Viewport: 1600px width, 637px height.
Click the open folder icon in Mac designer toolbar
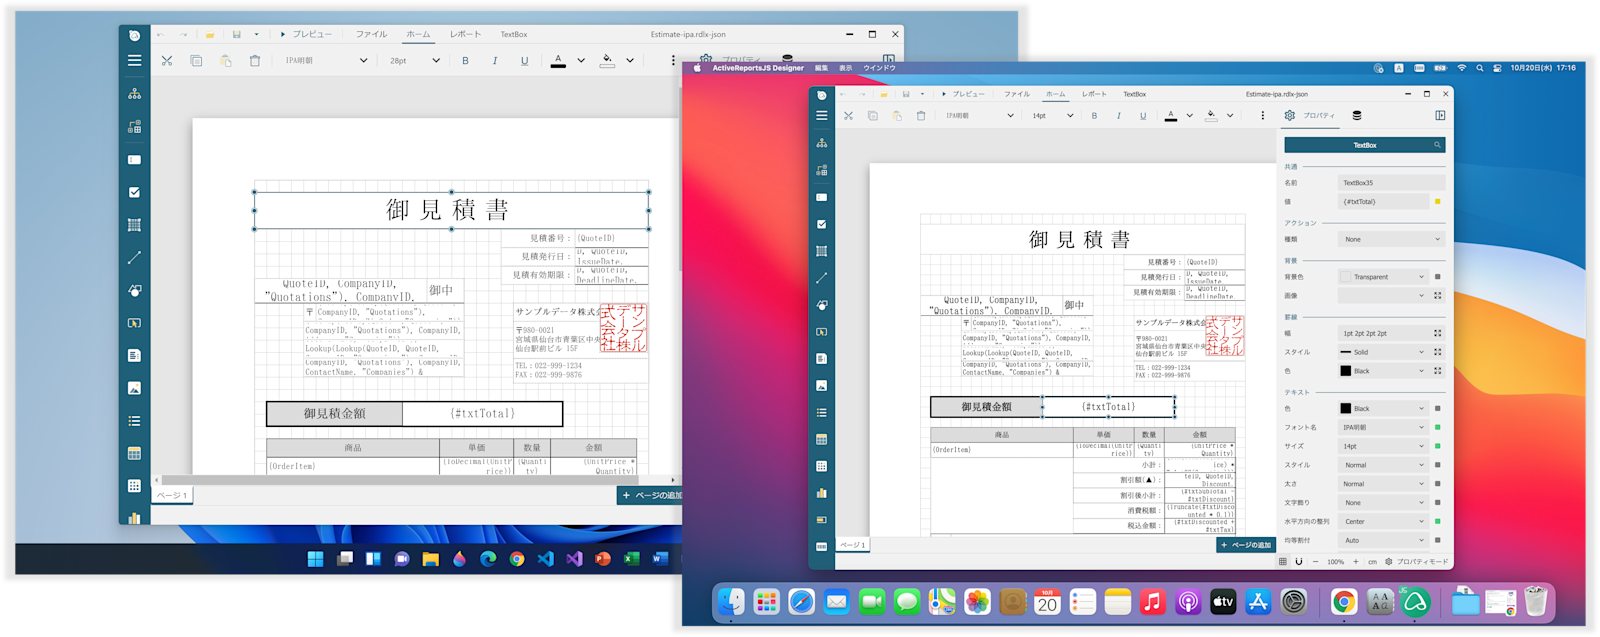click(x=884, y=94)
